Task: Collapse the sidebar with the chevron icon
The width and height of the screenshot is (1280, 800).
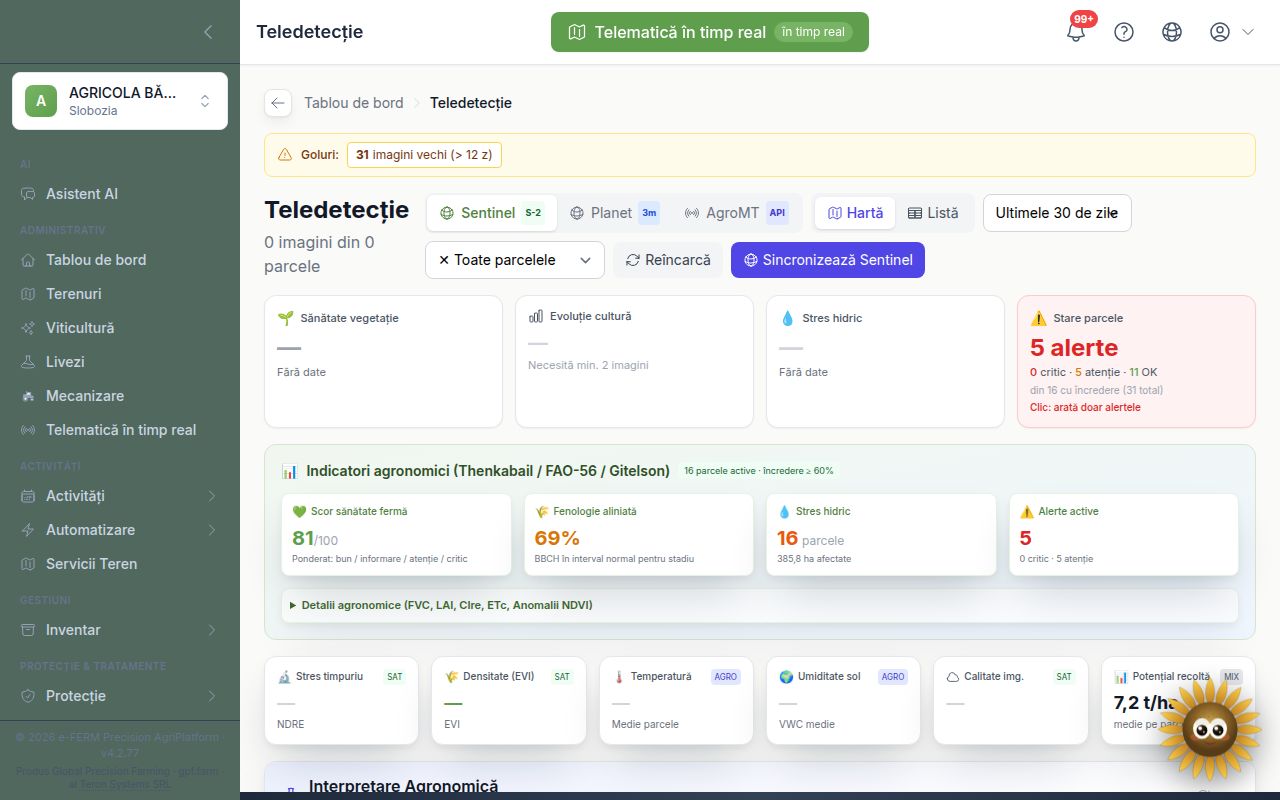Action: 208,32
